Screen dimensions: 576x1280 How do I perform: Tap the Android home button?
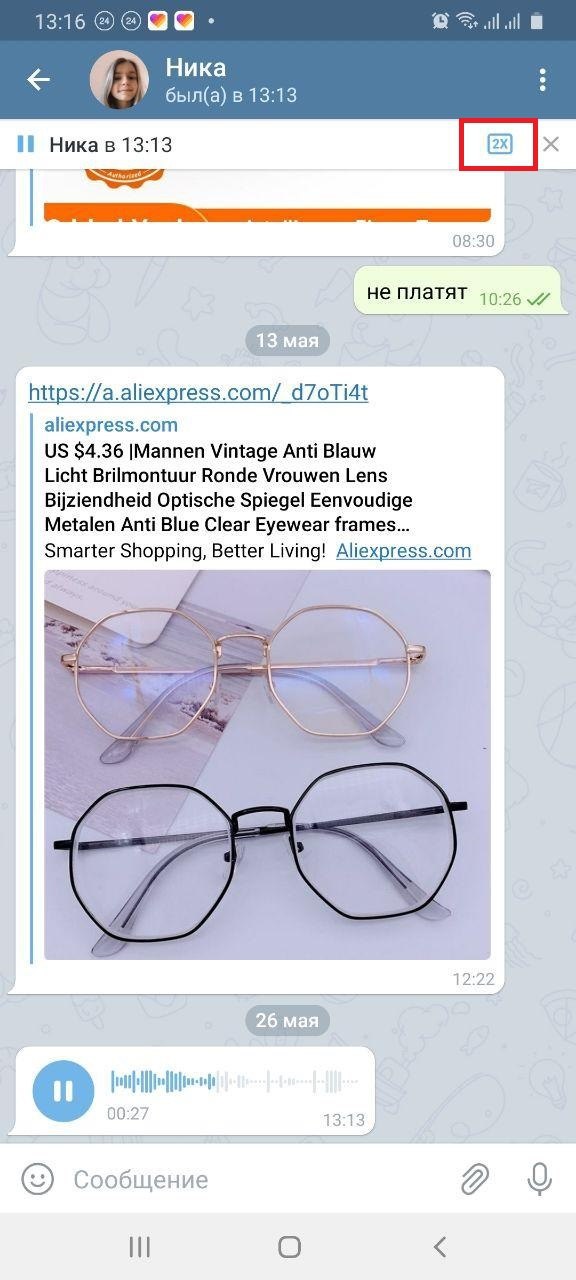(x=289, y=1246)
